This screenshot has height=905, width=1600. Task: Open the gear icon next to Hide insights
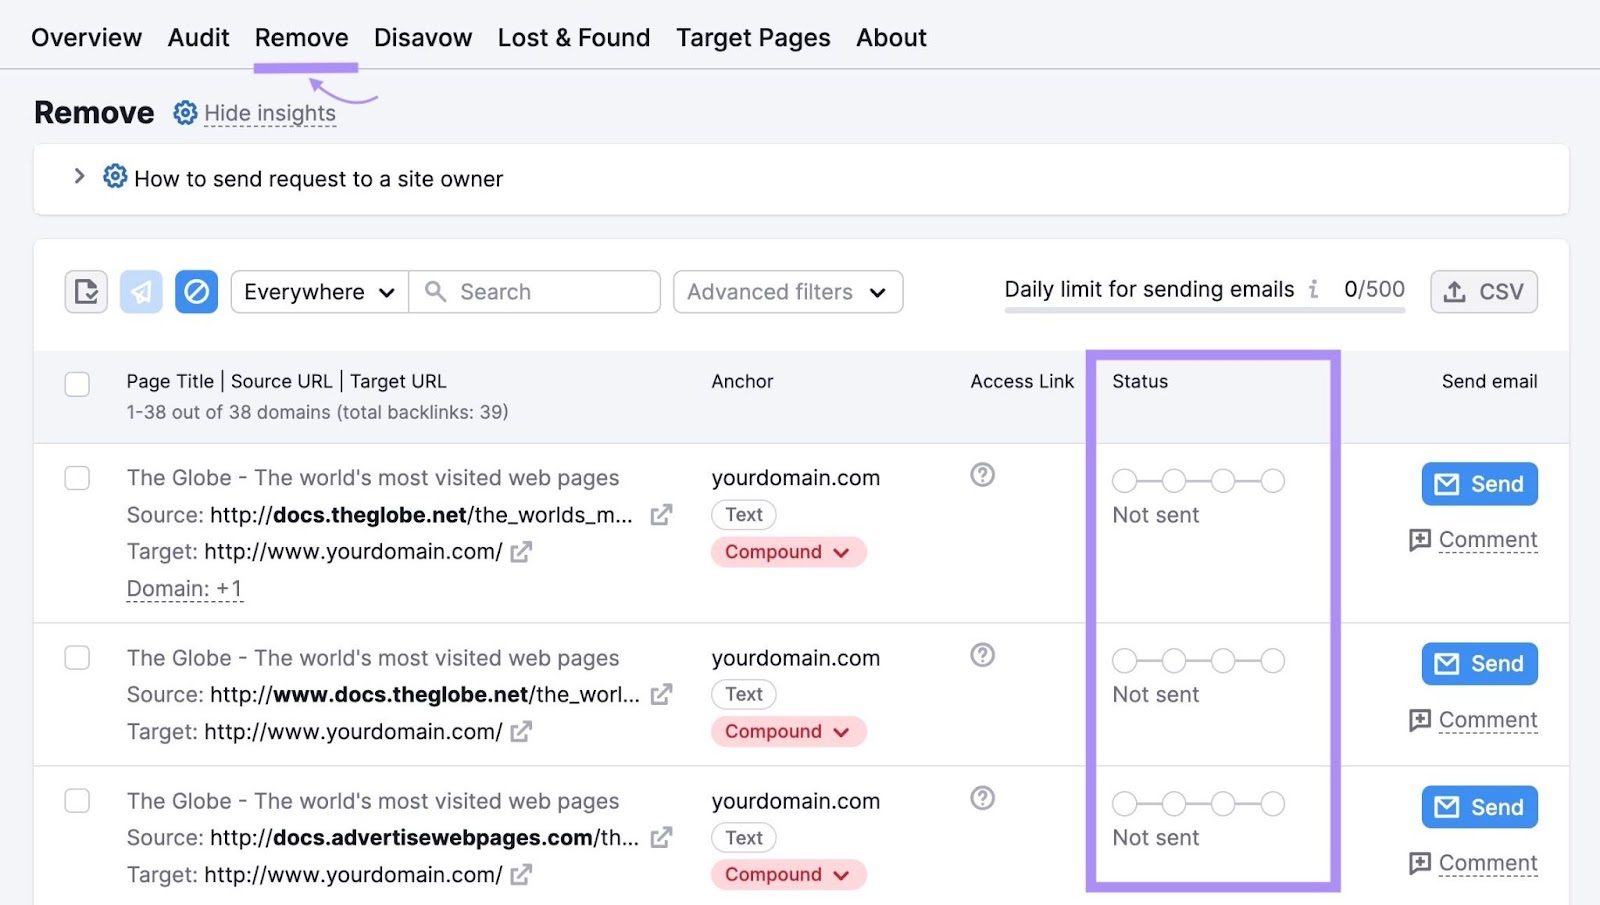pyautogui.click(x=184, y=113)
